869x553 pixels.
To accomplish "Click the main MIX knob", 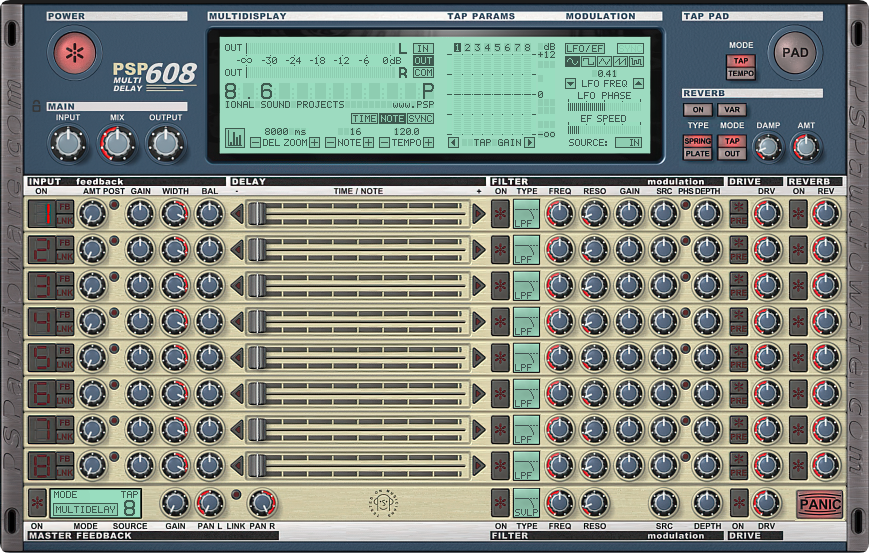I will [x=116, y=144].
